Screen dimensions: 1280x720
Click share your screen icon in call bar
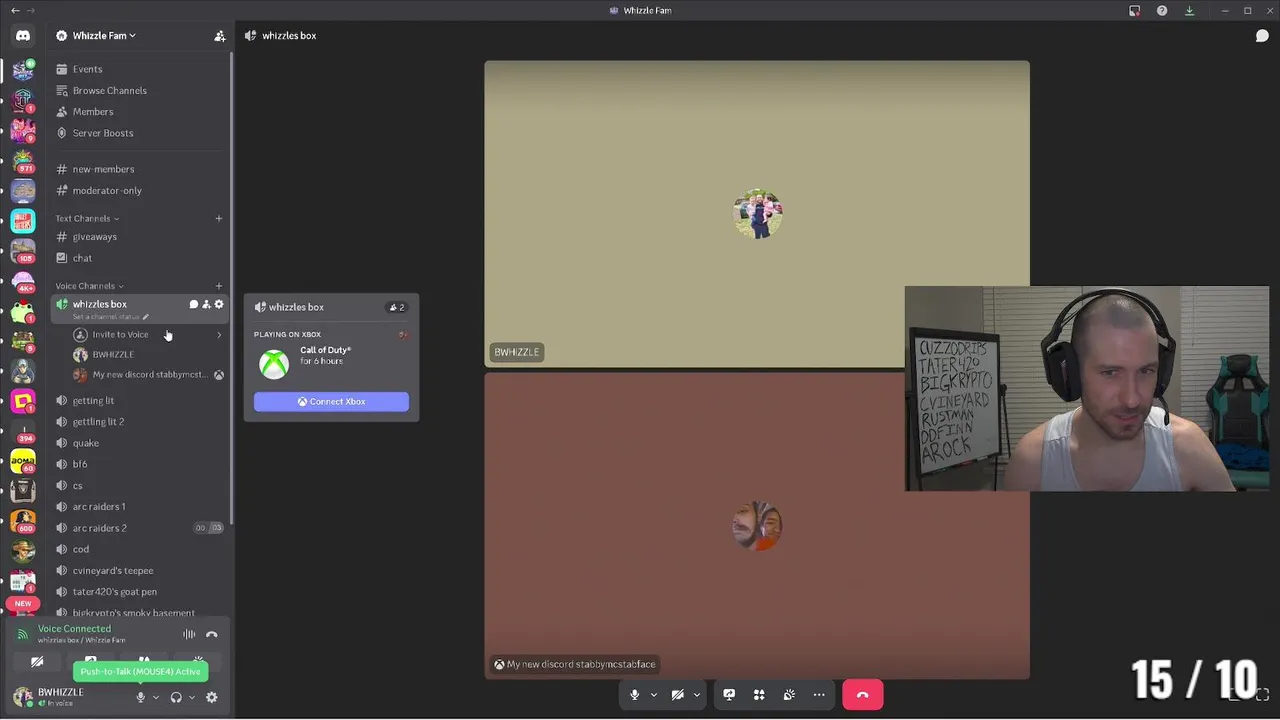coord(729,695)
